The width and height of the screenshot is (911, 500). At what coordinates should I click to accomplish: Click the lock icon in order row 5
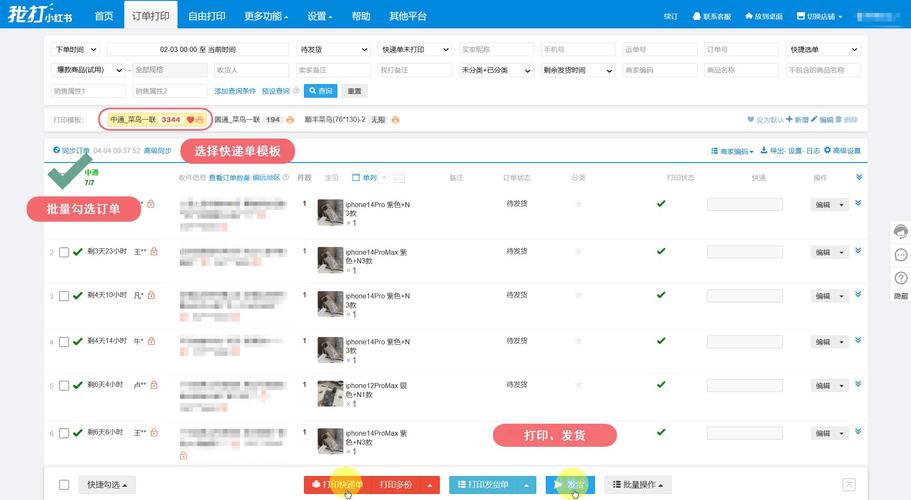pos(154,384)
